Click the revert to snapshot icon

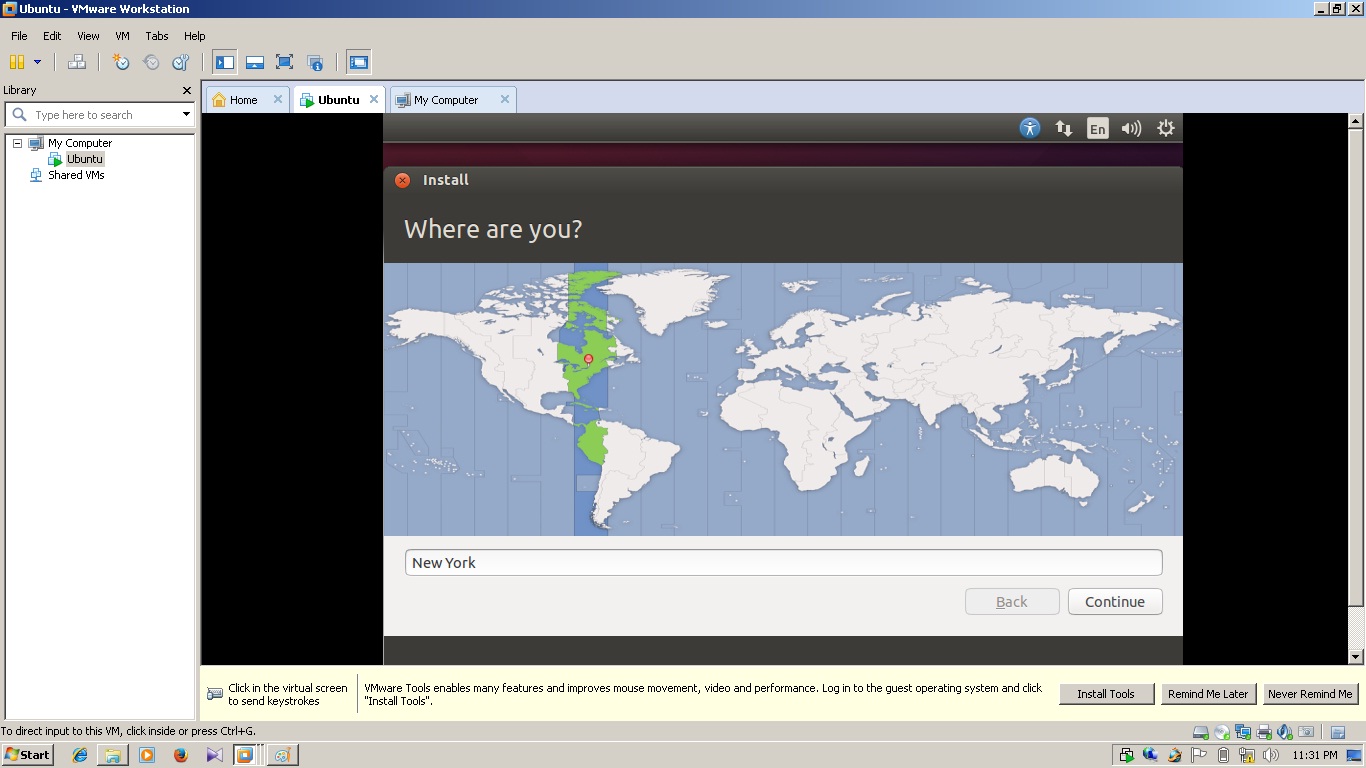tap(151, 62)
